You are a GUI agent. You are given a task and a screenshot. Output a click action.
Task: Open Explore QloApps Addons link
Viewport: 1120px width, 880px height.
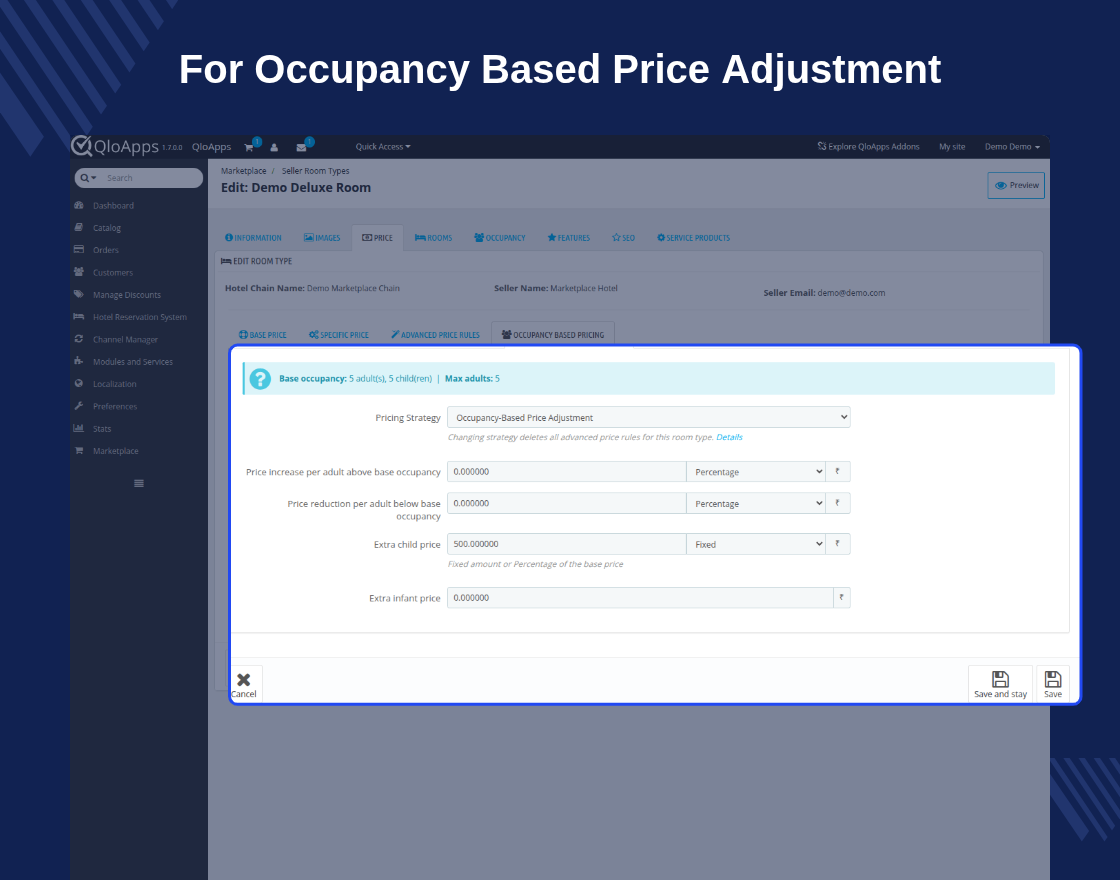869,146
